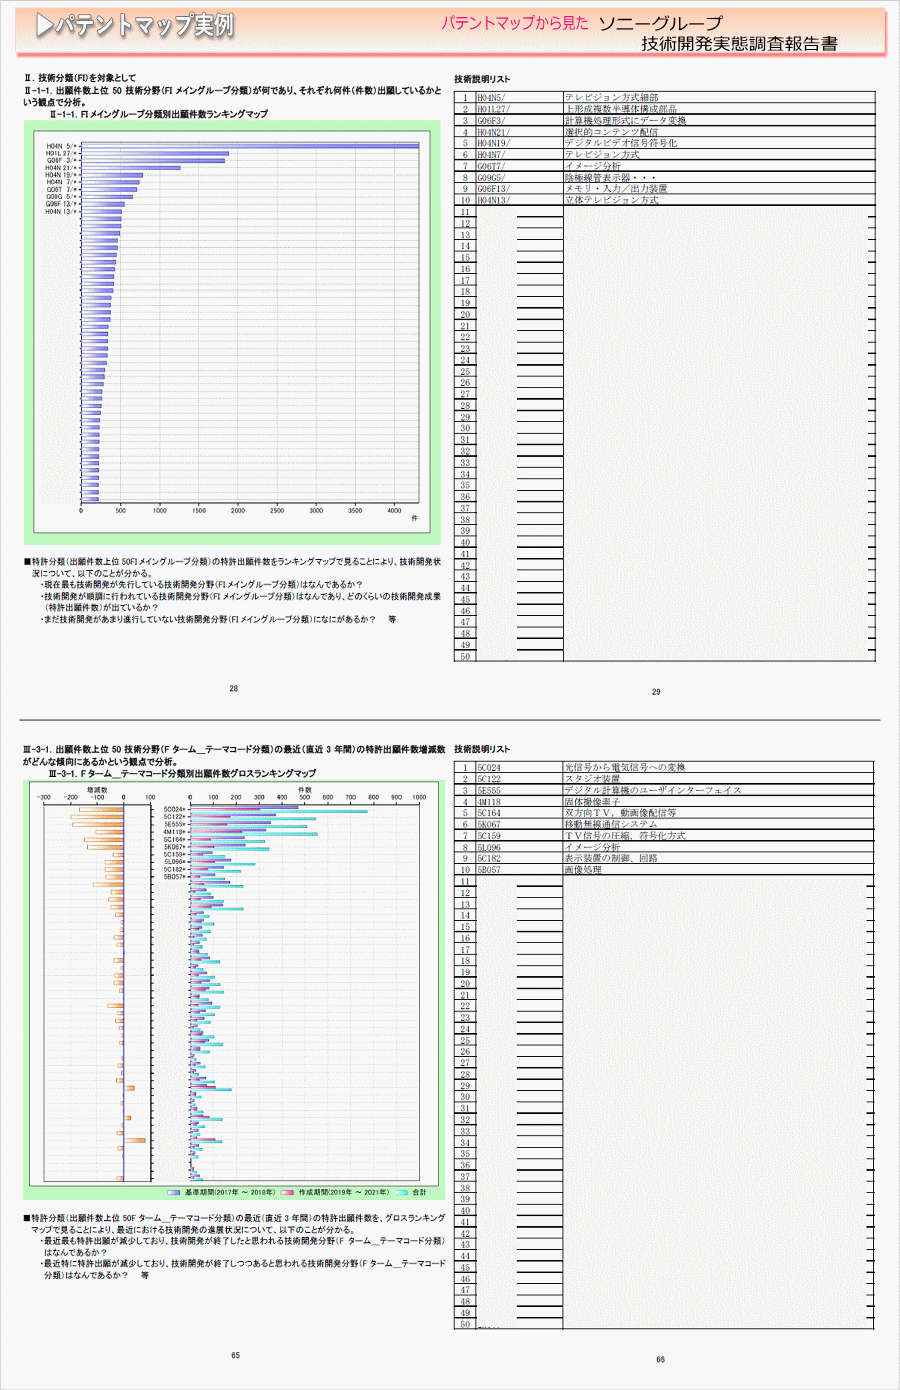Screen dimensions: 900x1390
Task: Click the description テレビジョン方式細部
Action: coord(611,98)
